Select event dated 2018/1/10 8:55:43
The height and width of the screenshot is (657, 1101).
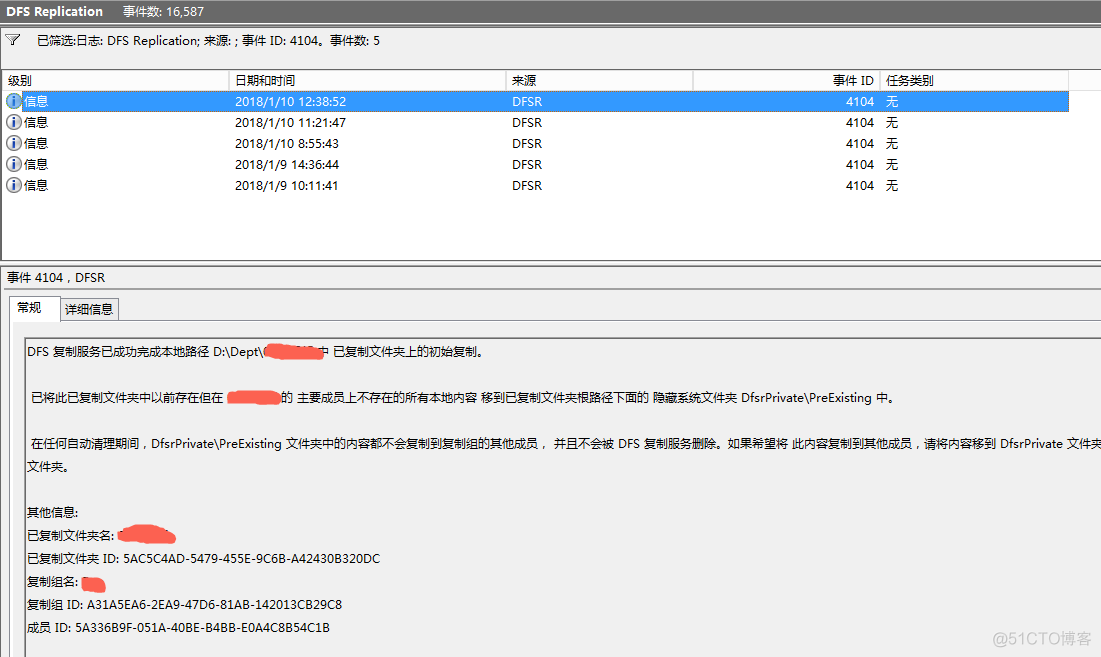(x=536, y=144)
